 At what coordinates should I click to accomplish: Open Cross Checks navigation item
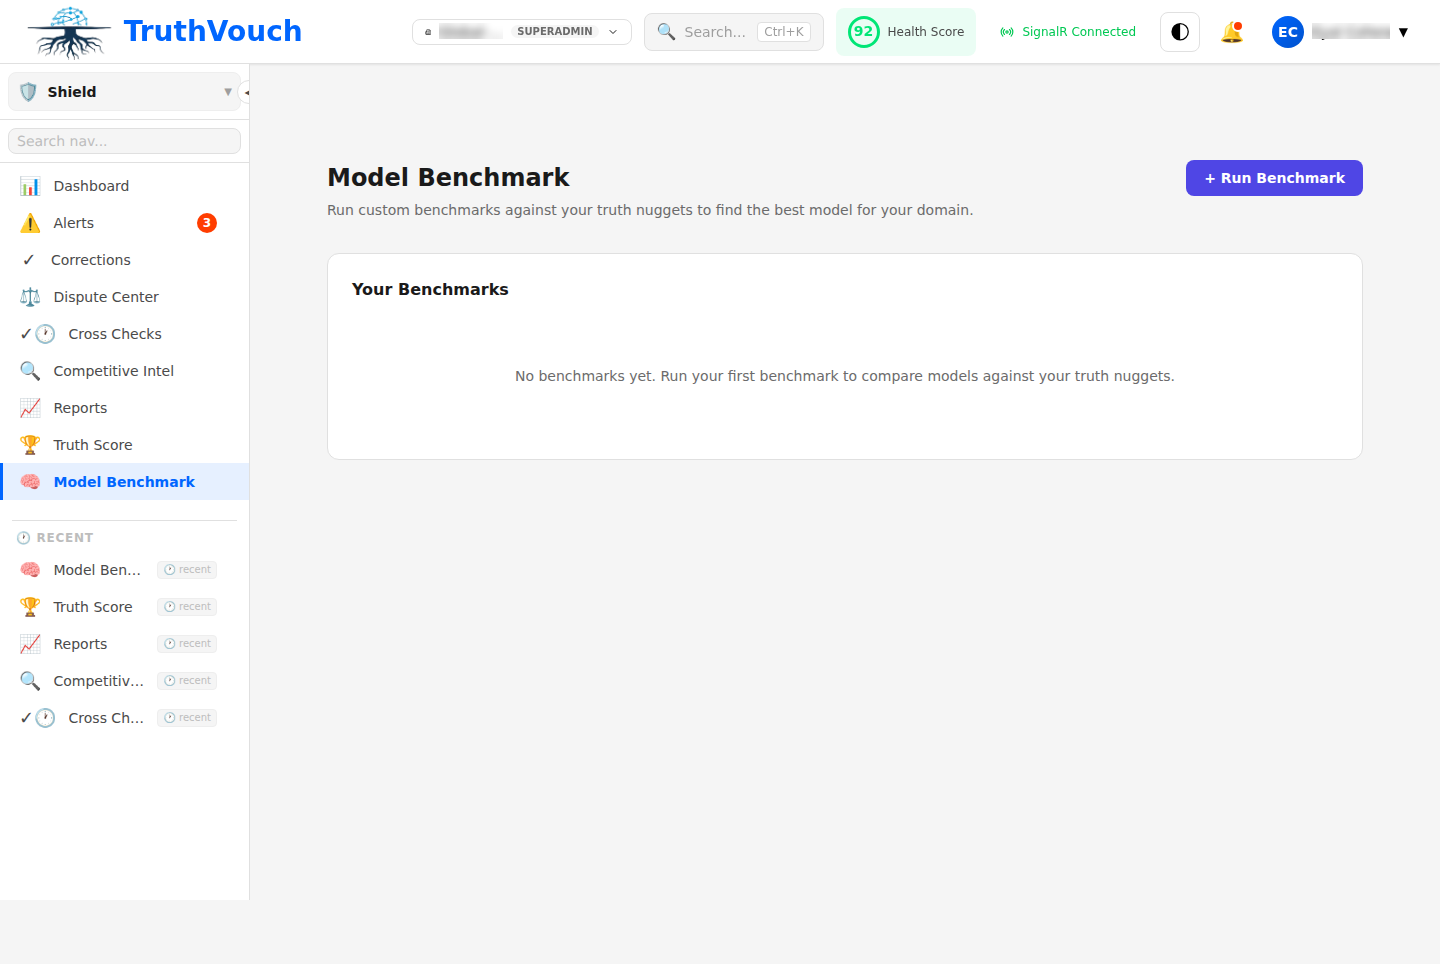coord(114,334)
